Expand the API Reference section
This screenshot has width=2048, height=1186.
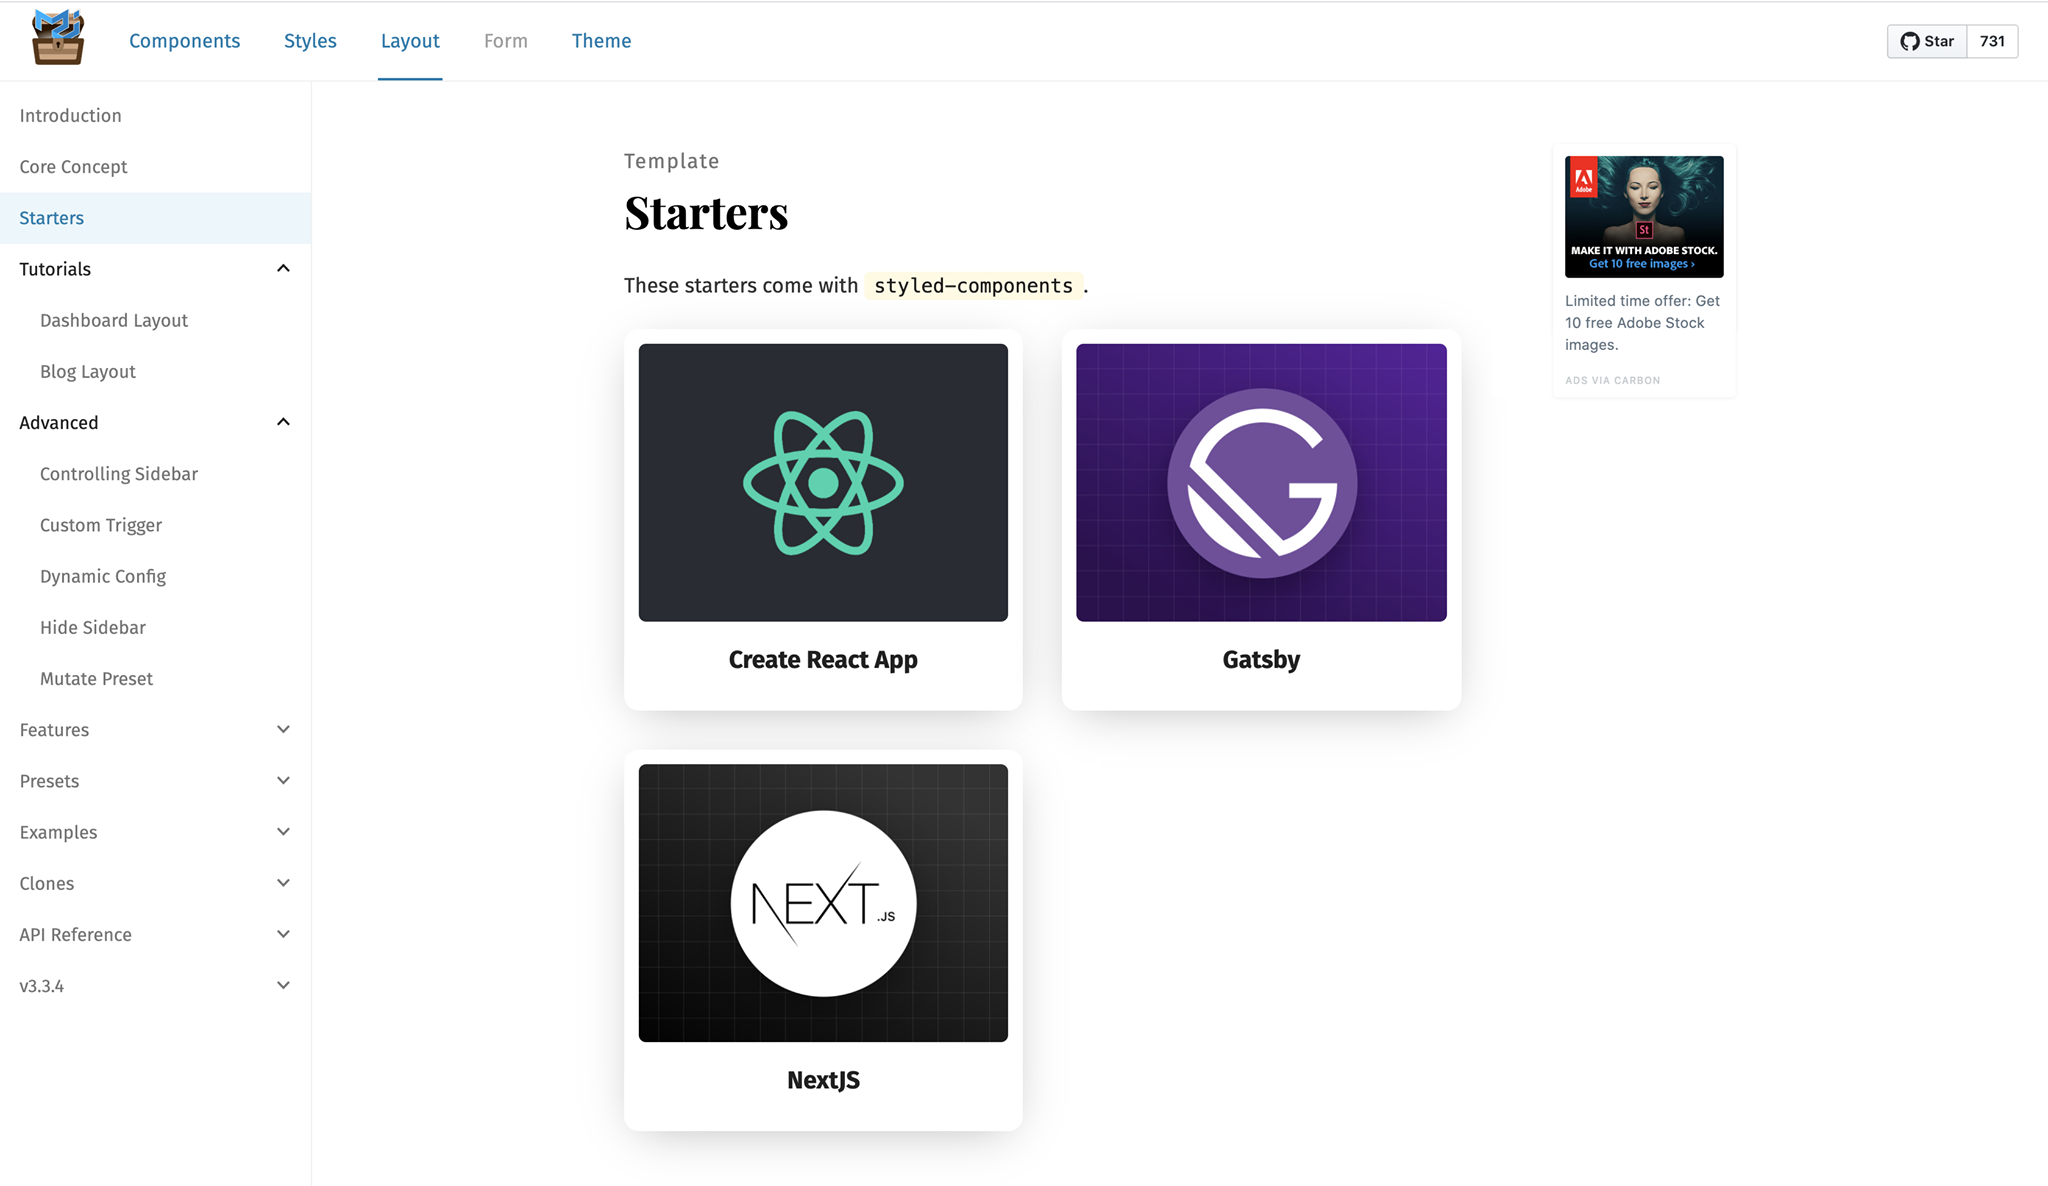tap(155, 935)
